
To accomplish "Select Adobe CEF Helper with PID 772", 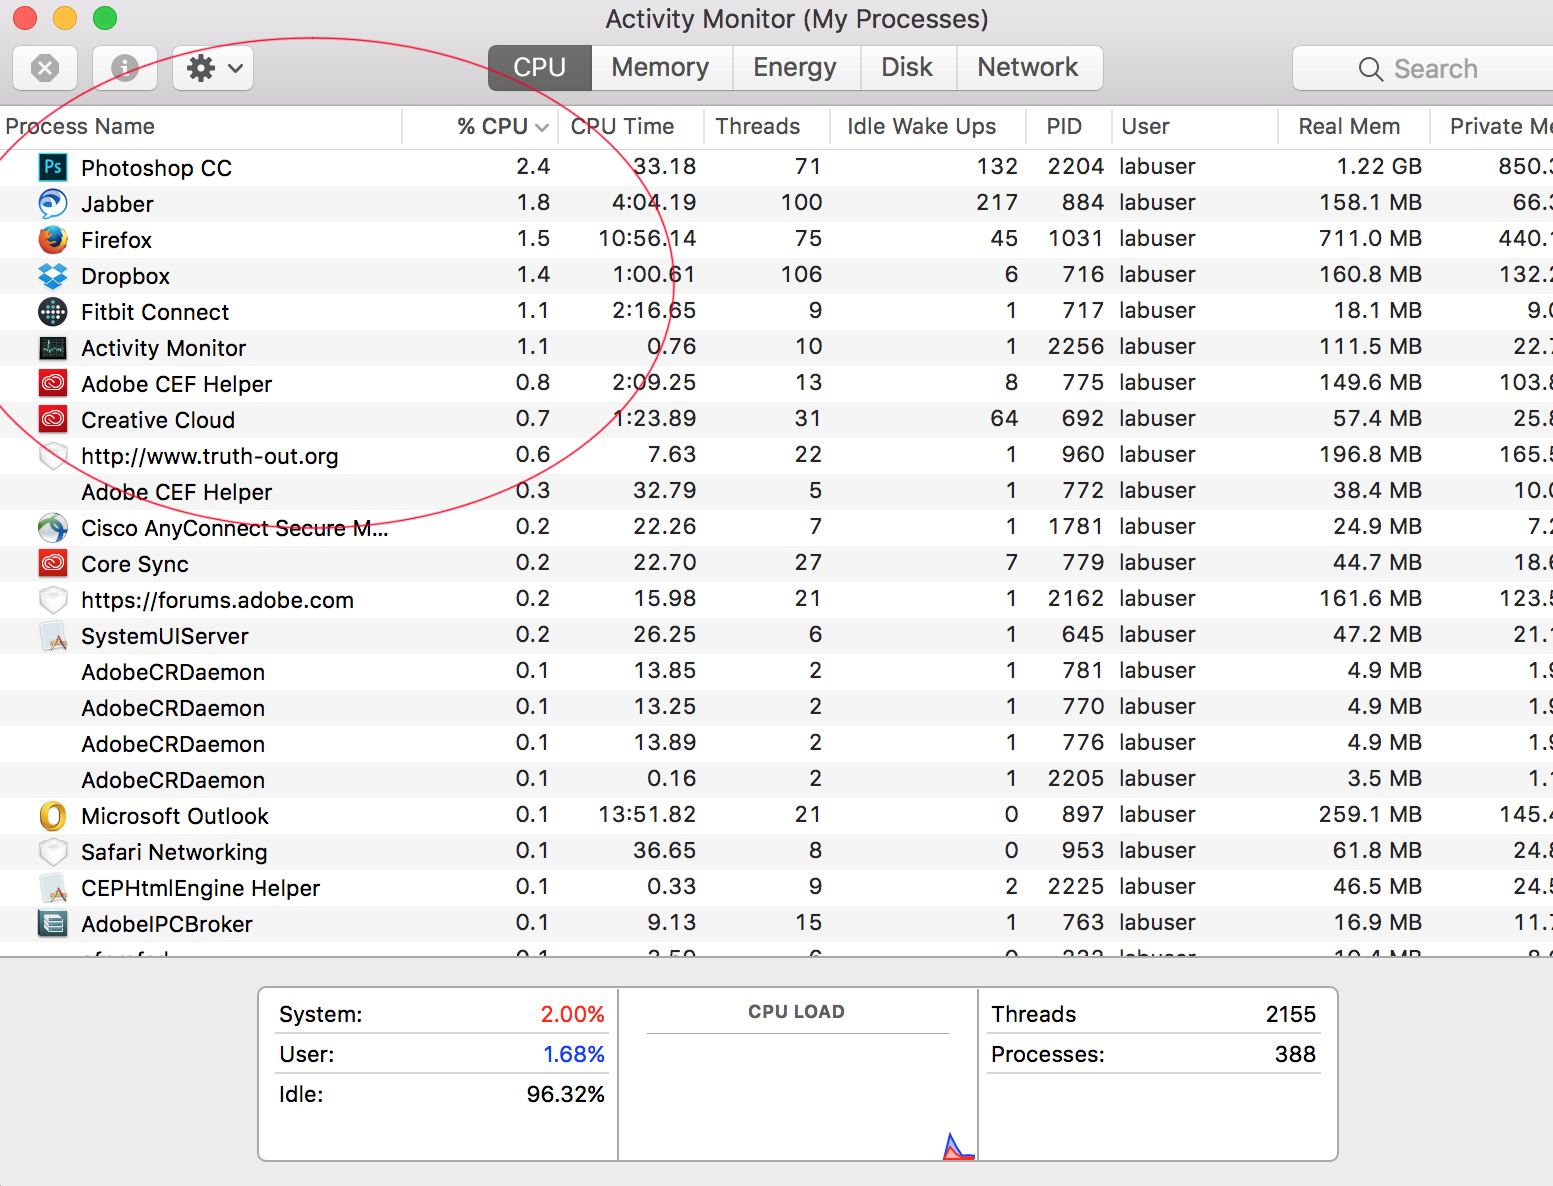I will click(176, 492).
